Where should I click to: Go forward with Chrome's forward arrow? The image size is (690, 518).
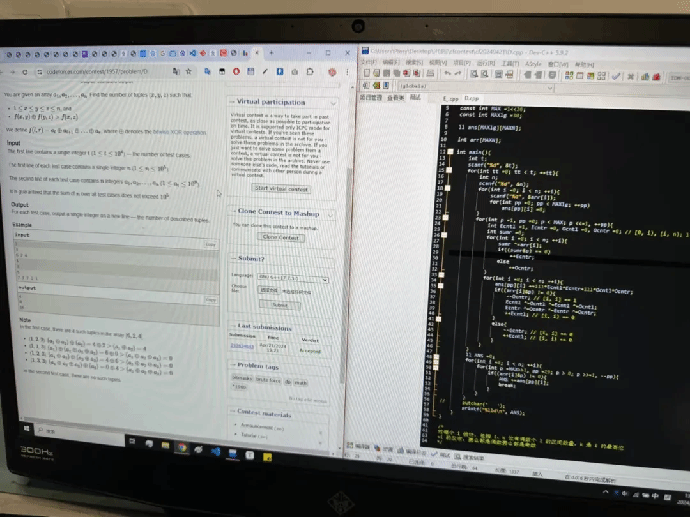click(x=12, y=72)
